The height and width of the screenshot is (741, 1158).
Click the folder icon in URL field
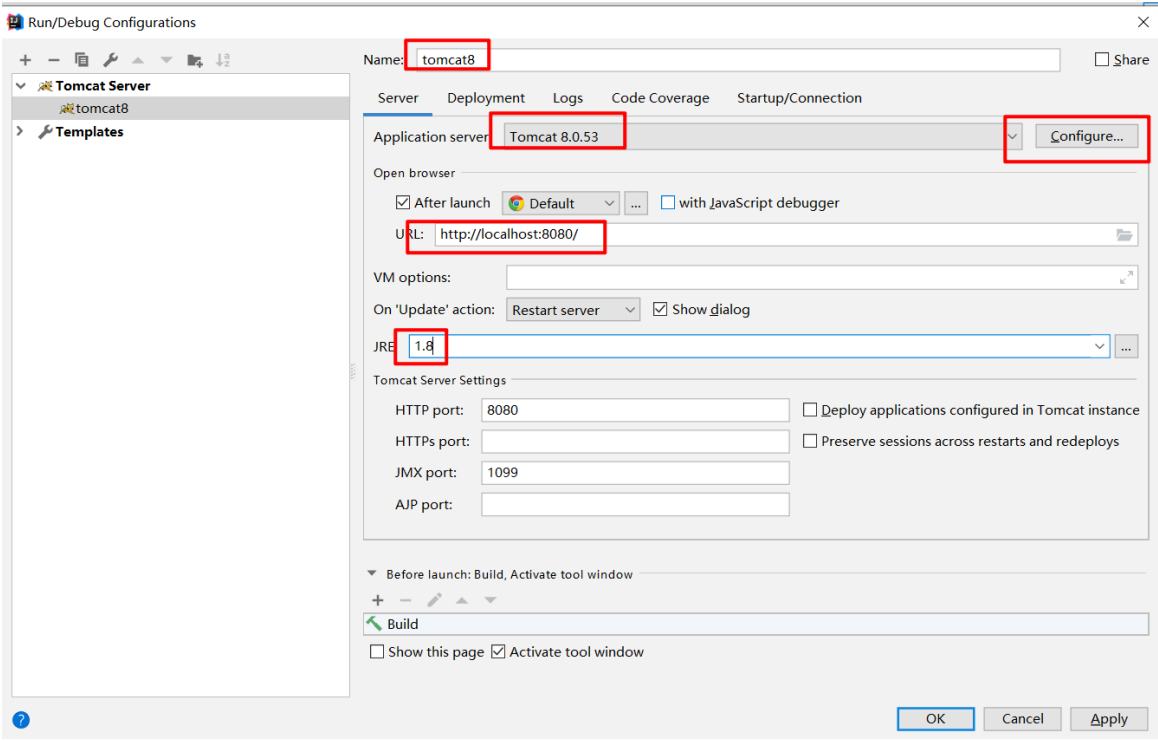(x=1124, y=235)
